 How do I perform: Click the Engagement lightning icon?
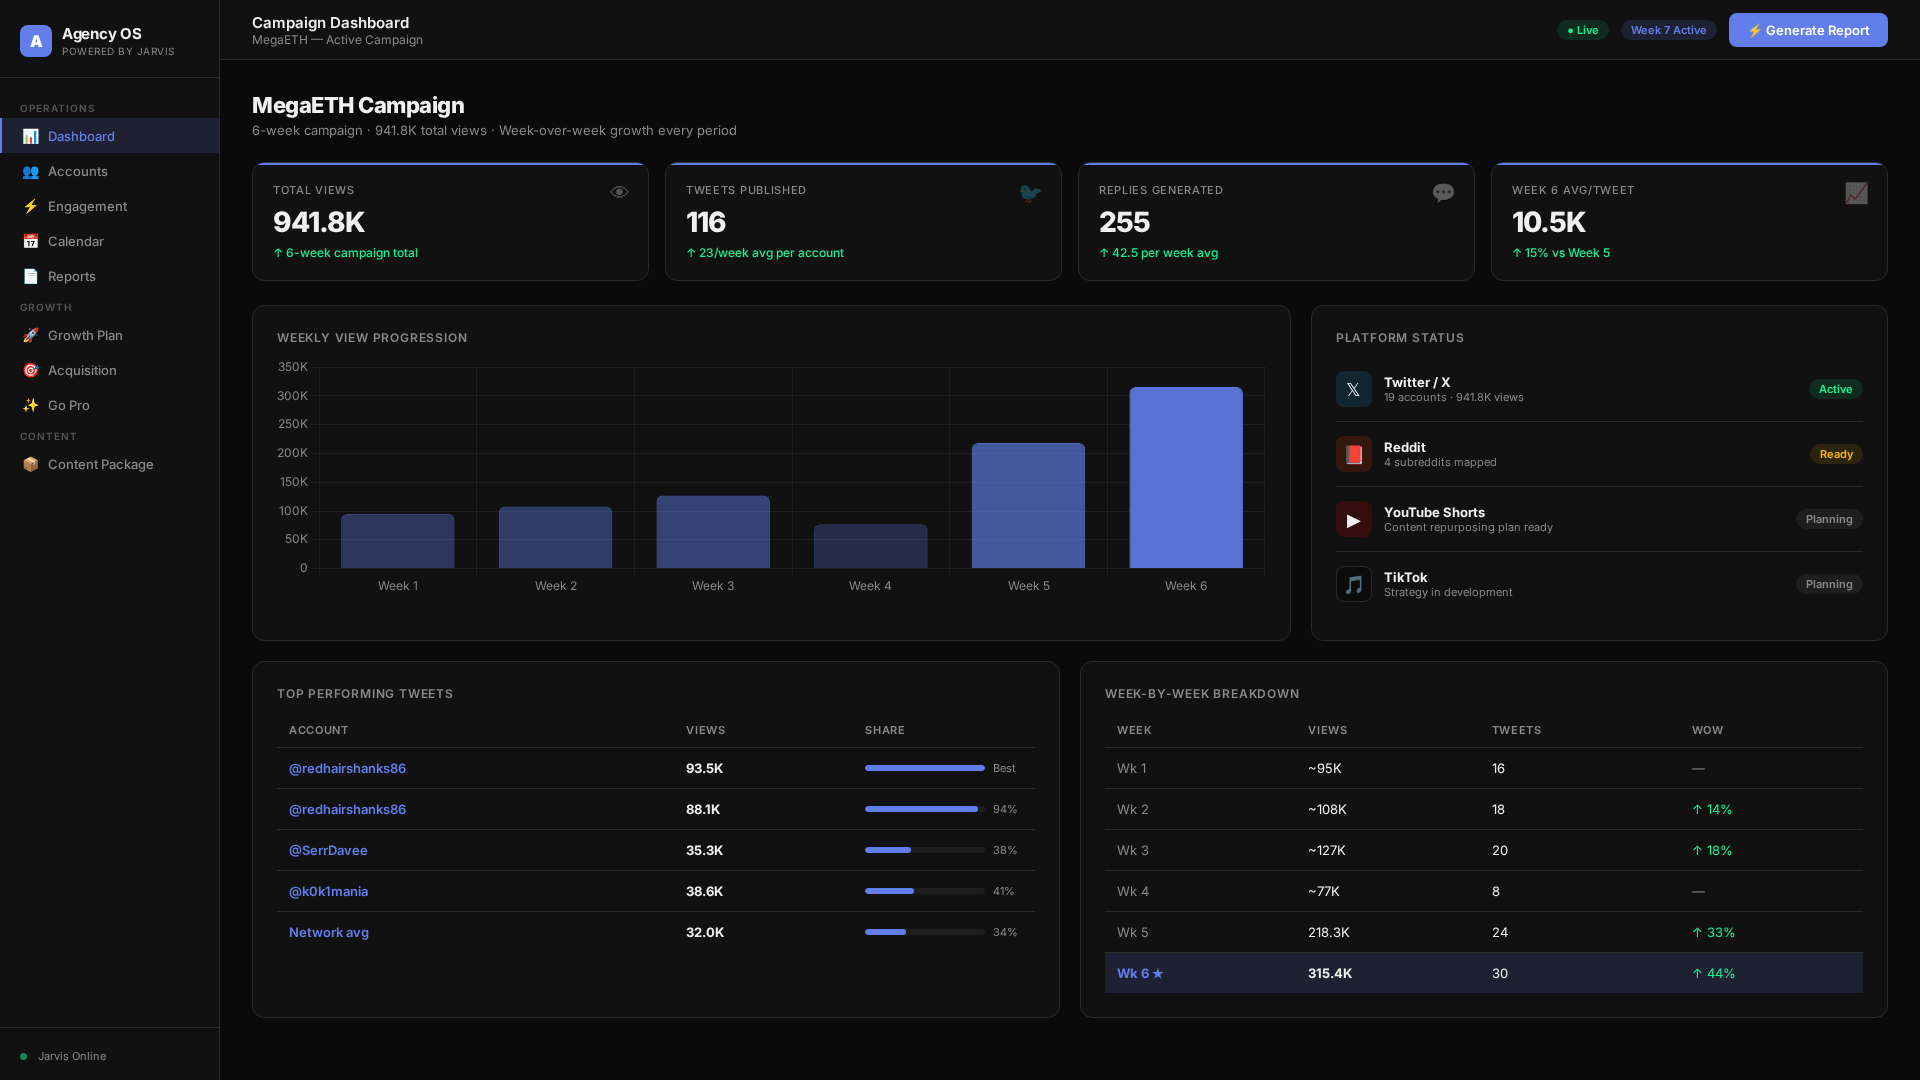coord(30,206)
